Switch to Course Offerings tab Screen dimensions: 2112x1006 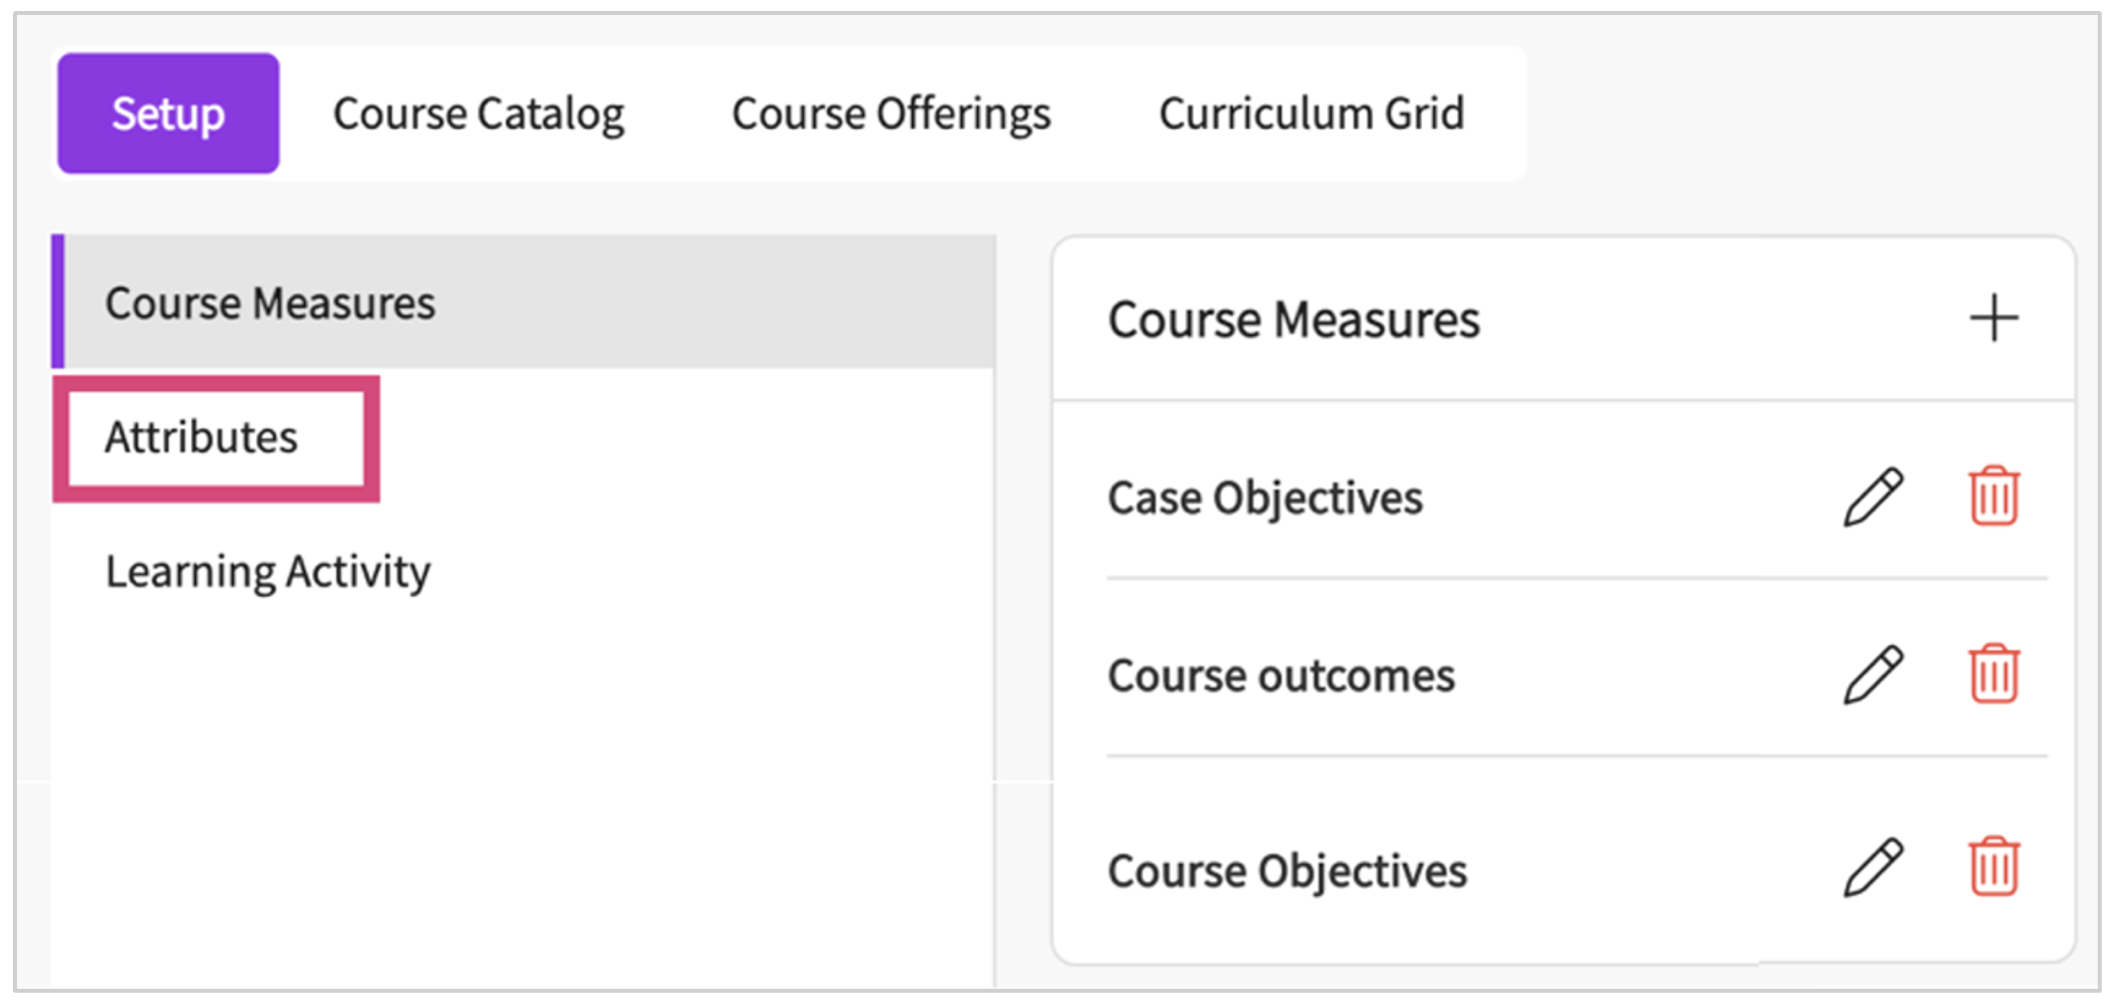pos(891,113)
